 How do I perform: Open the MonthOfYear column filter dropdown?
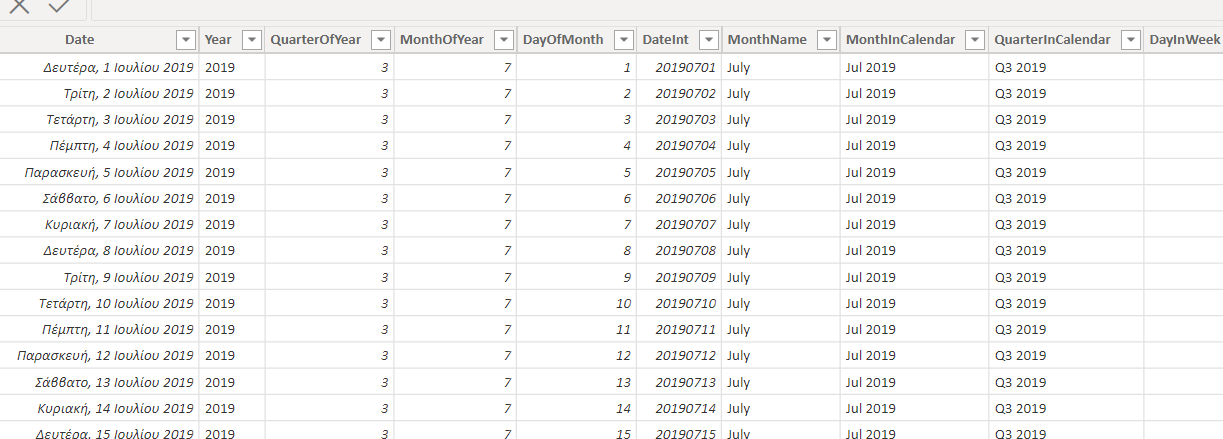(503, 40)
